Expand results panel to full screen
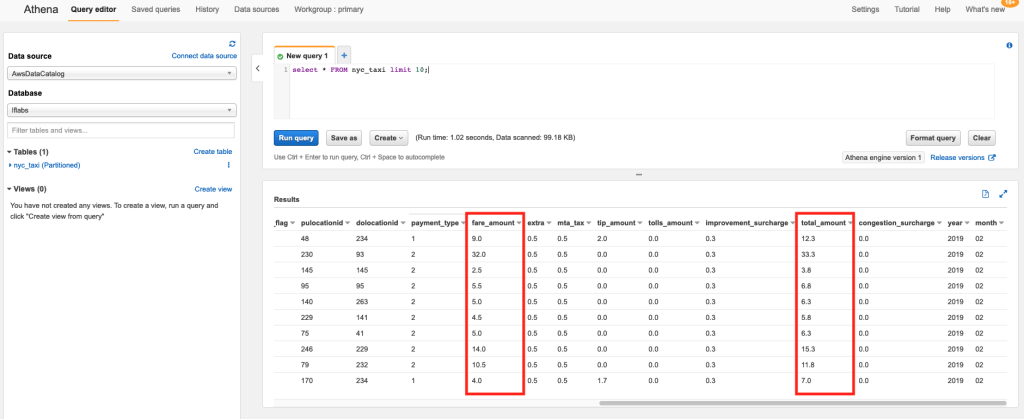1024x419 pixels. 1003,193
